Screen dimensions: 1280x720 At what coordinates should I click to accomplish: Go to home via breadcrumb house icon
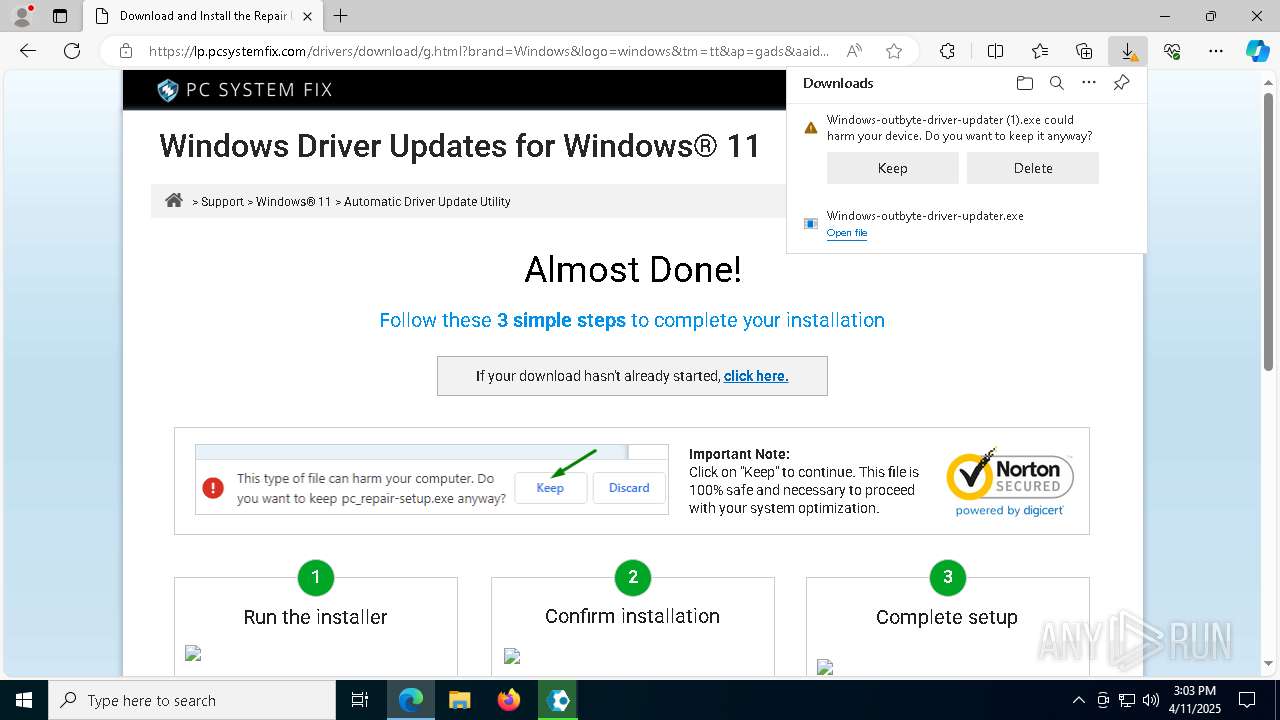174,200
